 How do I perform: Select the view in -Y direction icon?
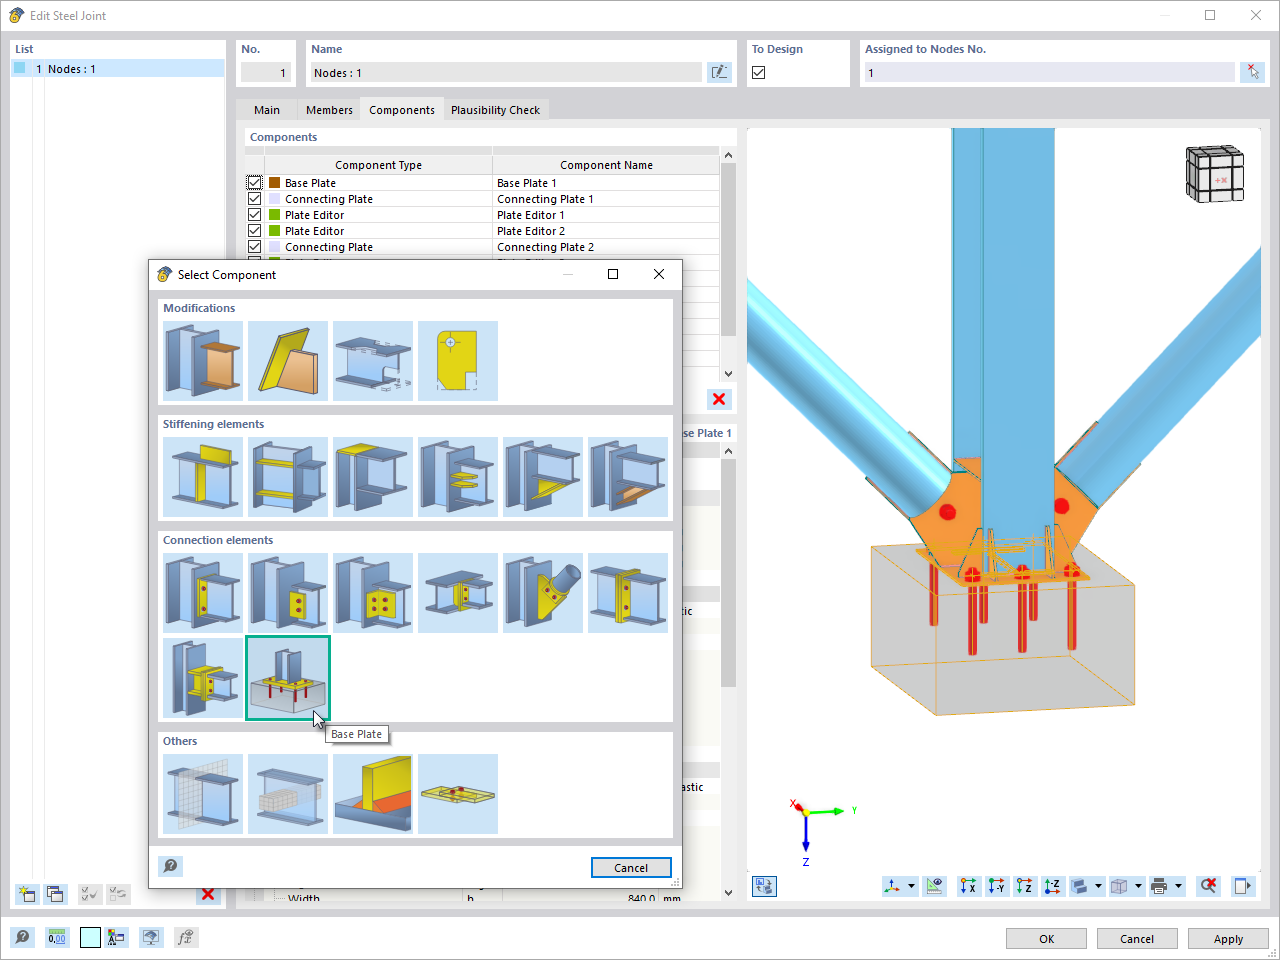(x=997, y=886)
